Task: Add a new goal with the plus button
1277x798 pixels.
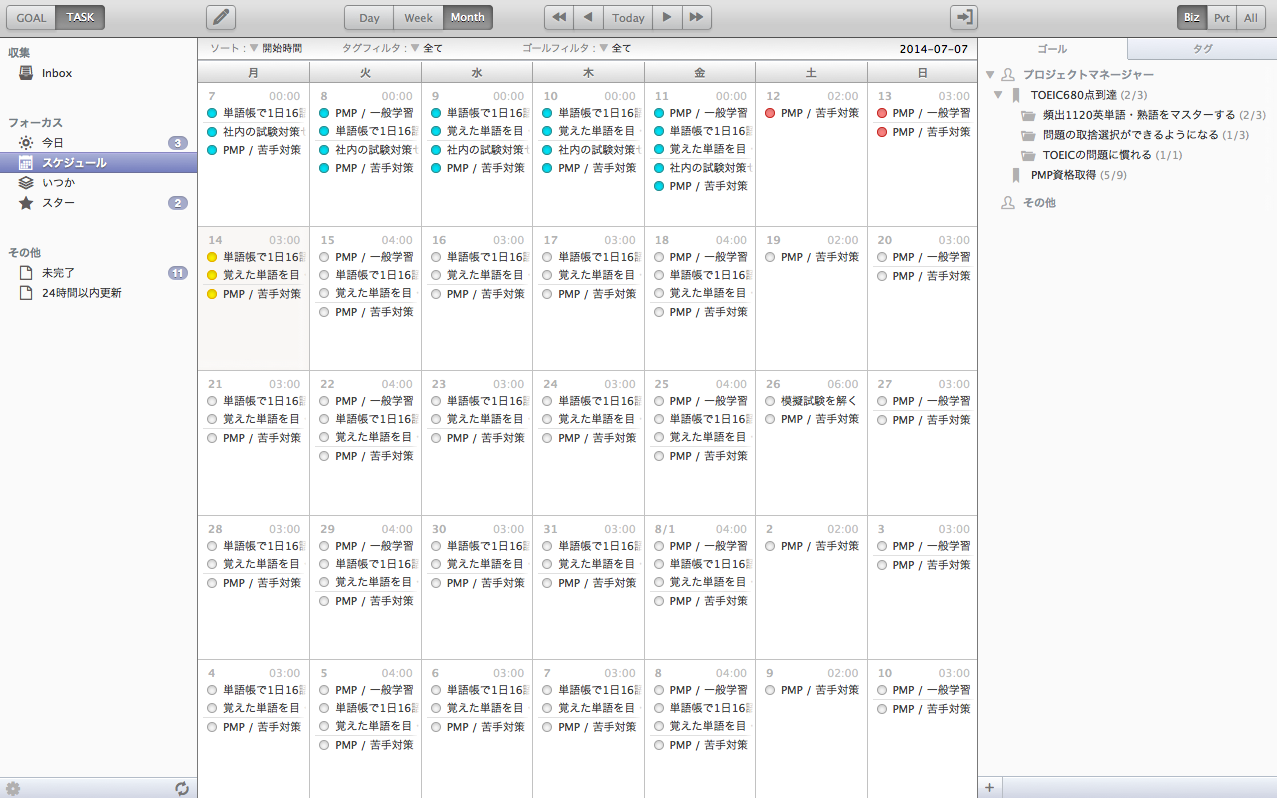Action: coord(990,788)
